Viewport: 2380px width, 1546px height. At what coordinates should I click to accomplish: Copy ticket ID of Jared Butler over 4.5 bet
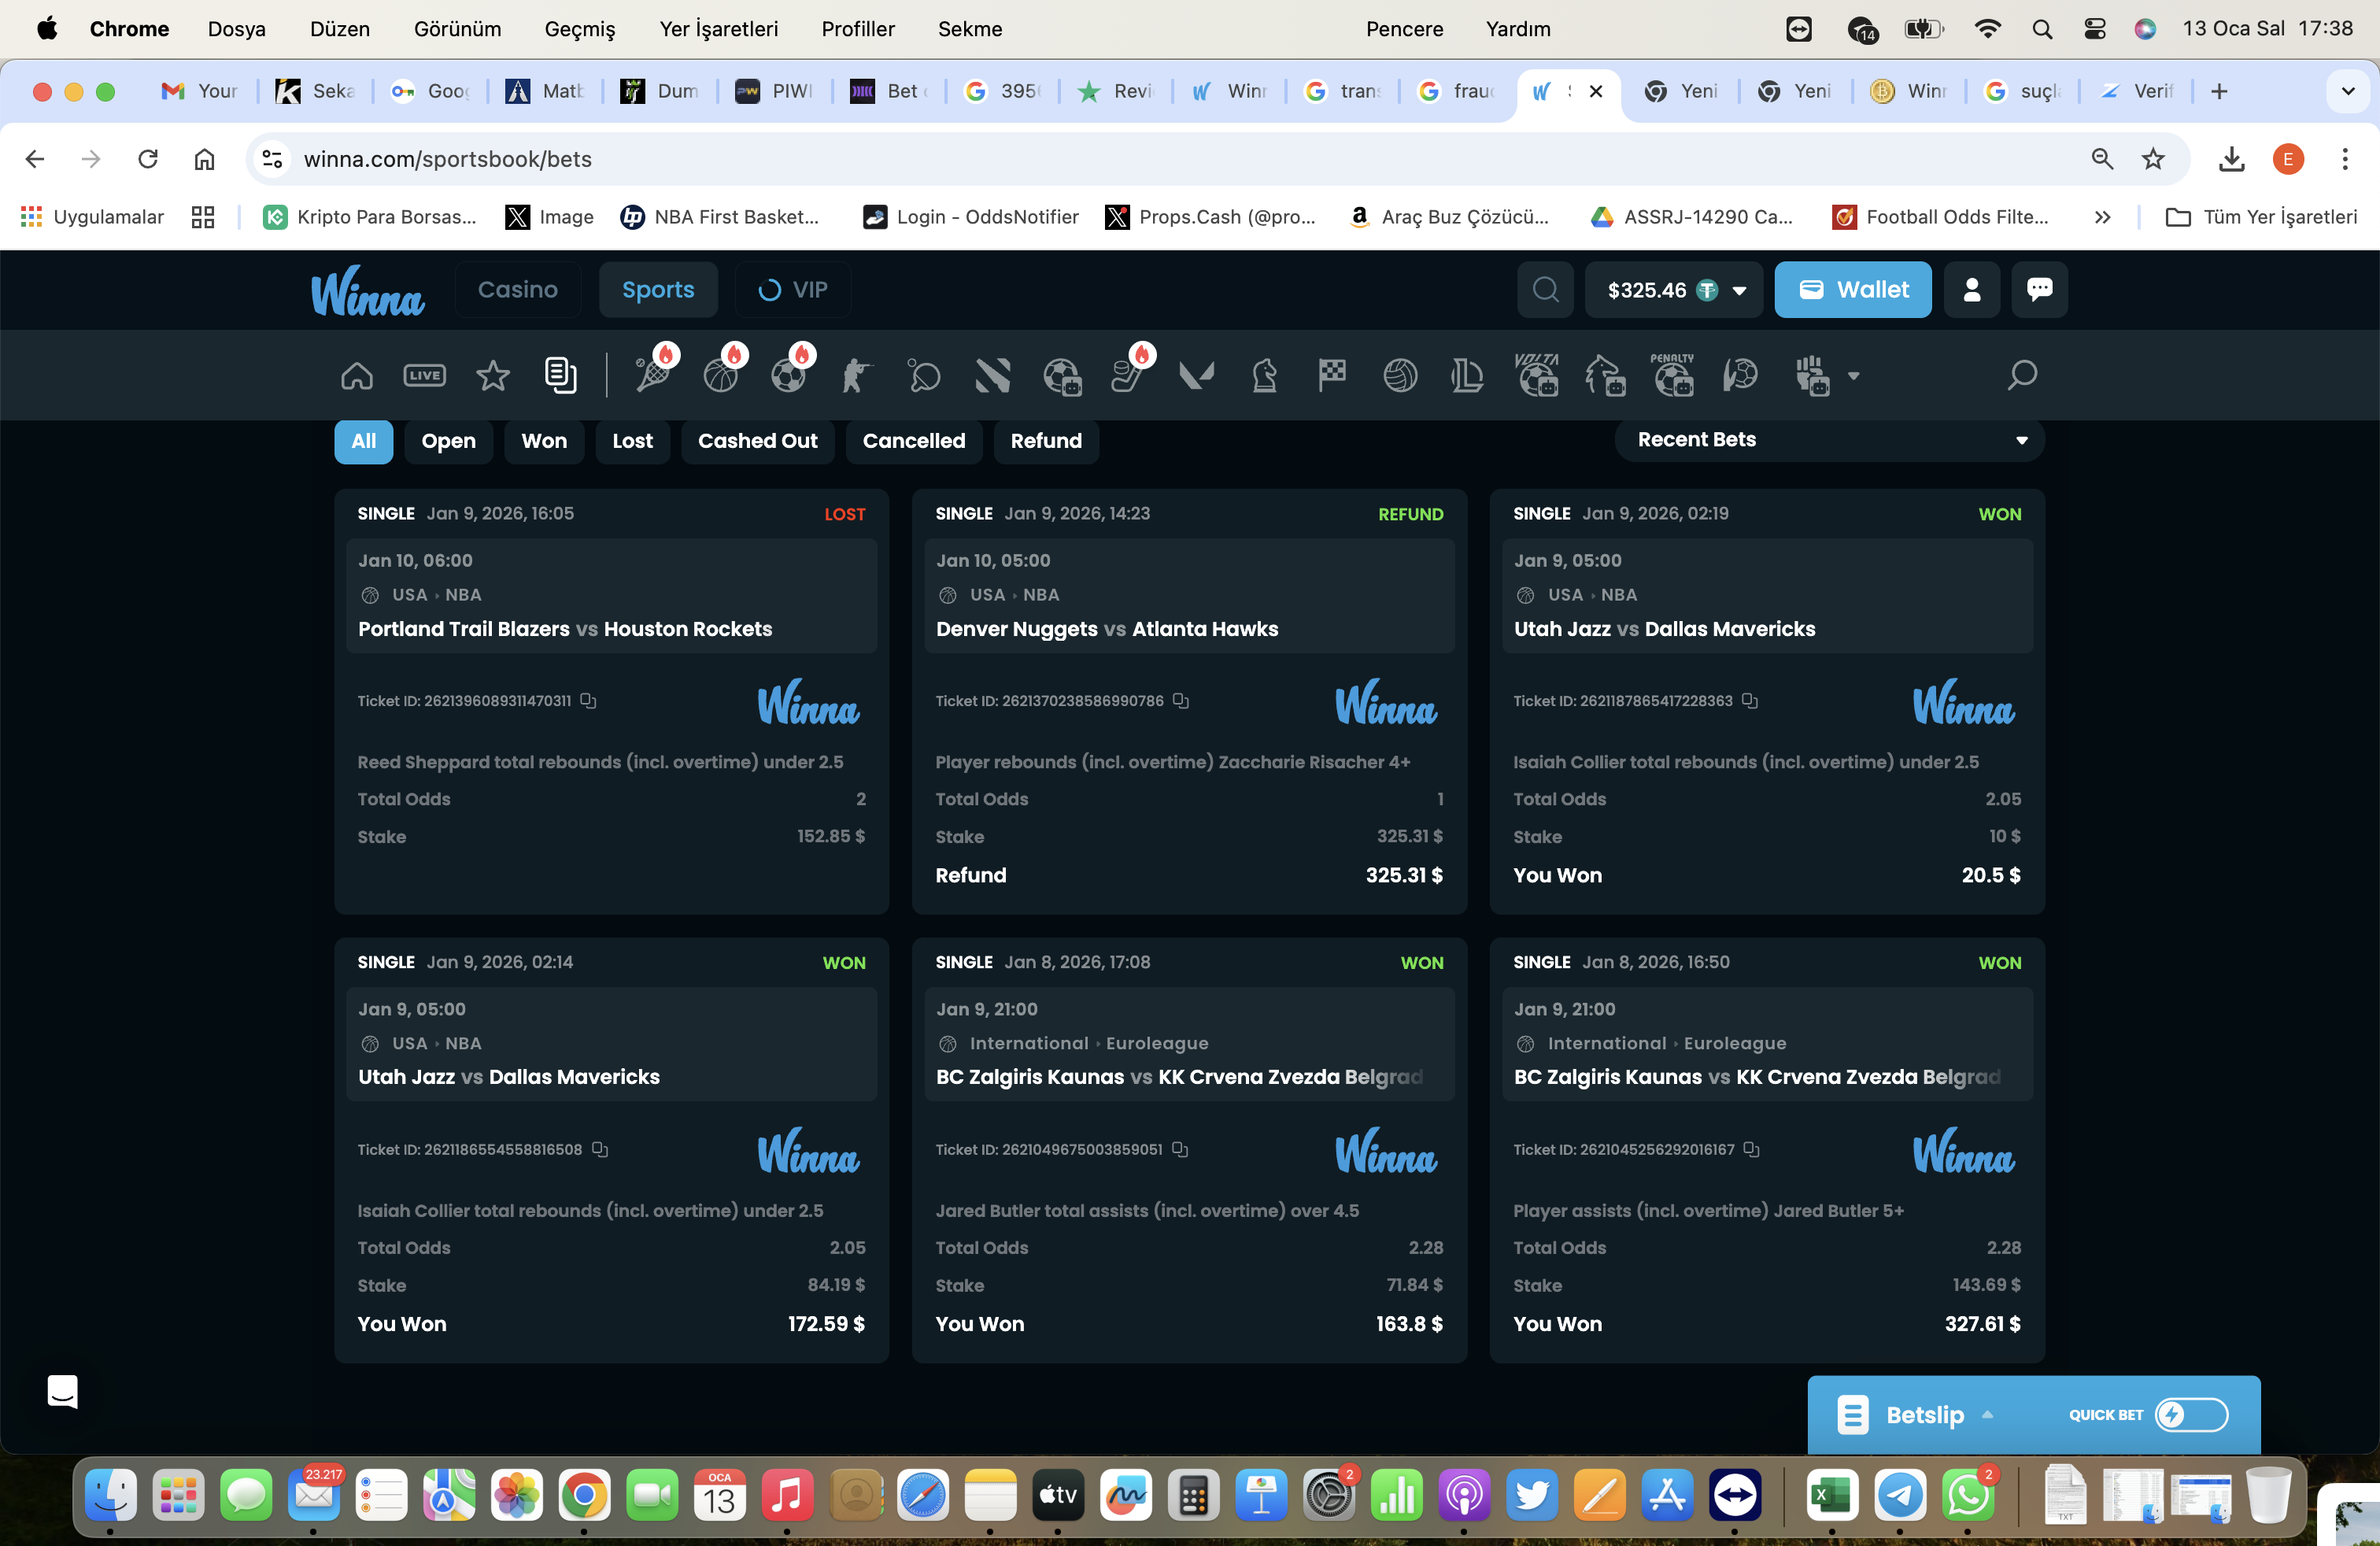pos(1180,1150)
